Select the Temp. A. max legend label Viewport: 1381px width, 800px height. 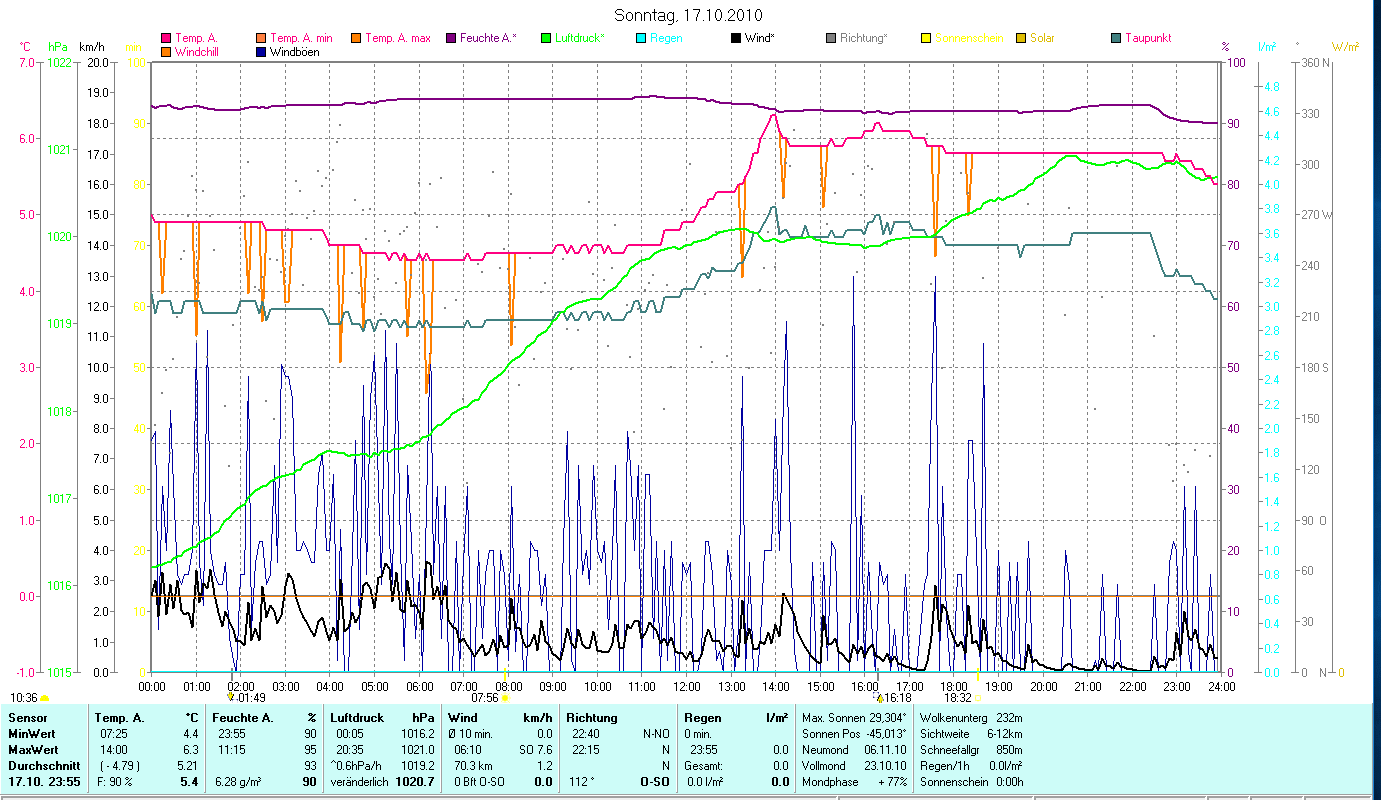(397, 39)
